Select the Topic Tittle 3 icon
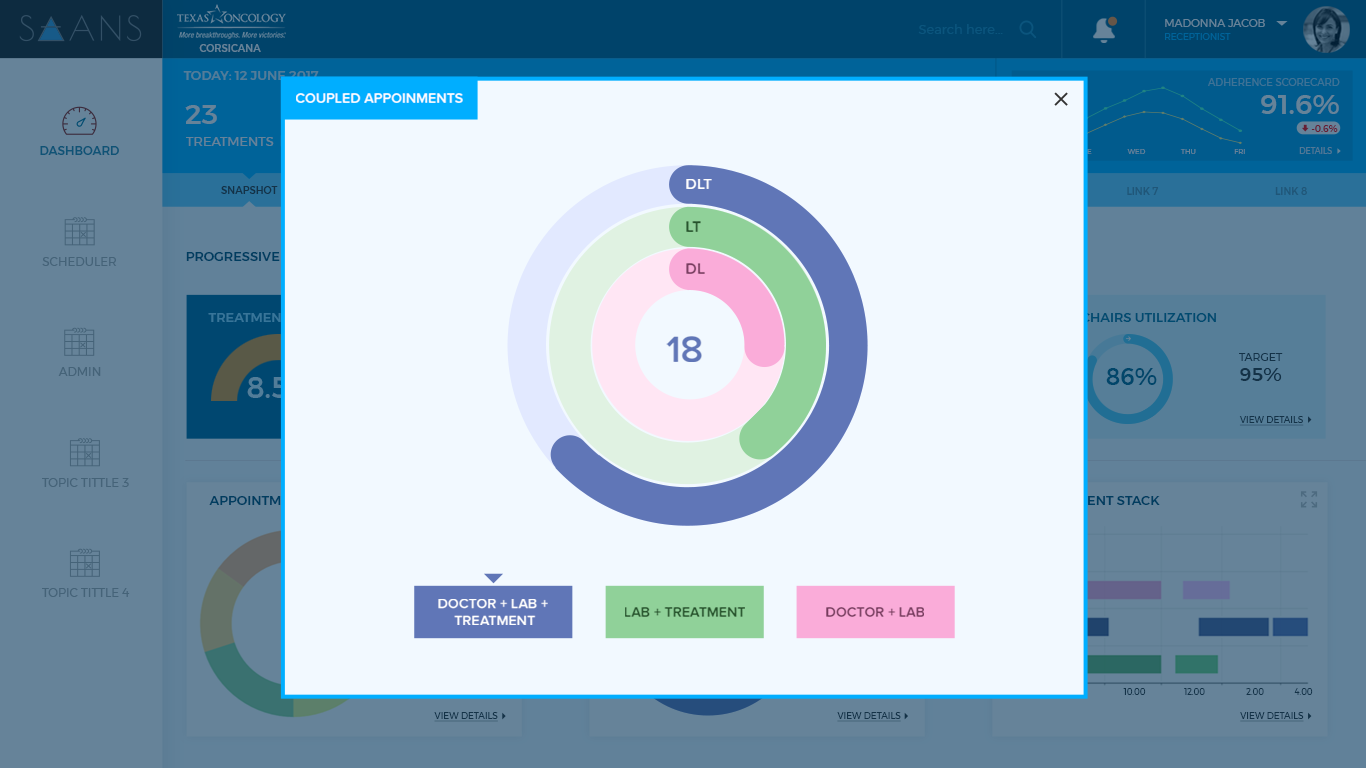The width and height of the screenshot is (1366, 768). (85, 453)
